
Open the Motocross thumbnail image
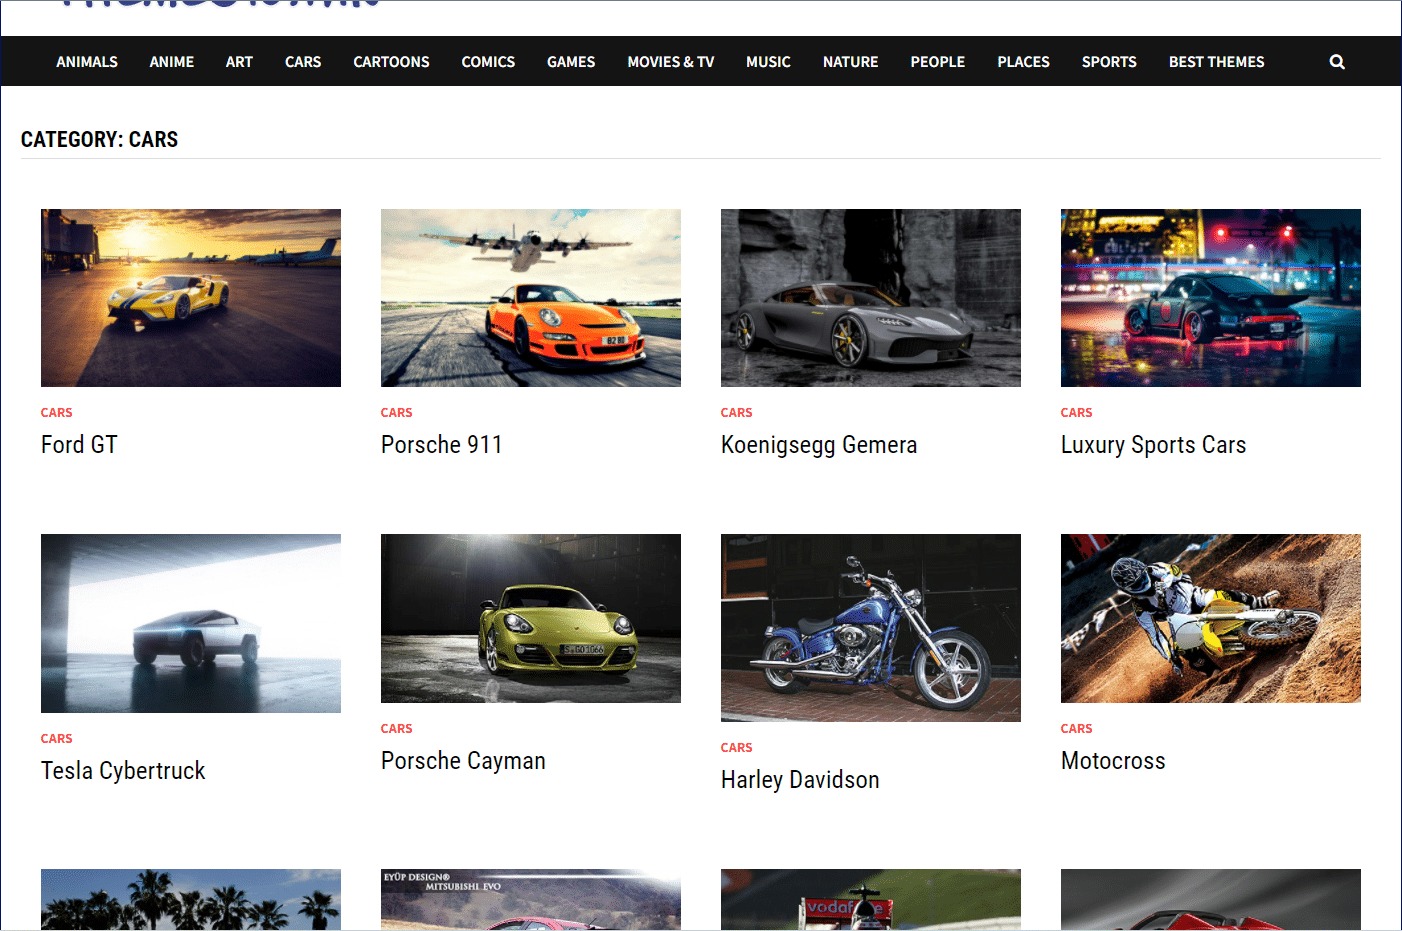click(x=1211, y=618)
